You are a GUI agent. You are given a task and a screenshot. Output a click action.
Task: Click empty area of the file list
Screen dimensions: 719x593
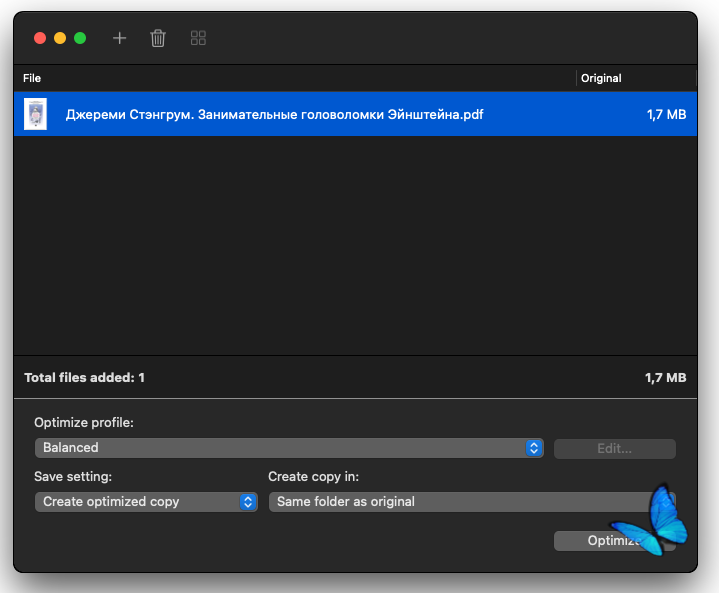point(350,250)
